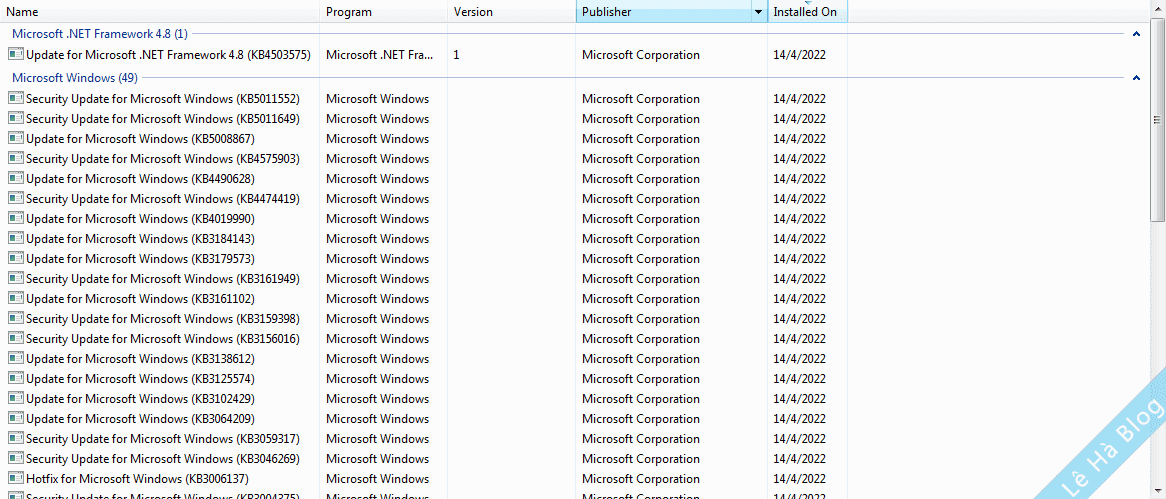The height and width of the screenshot is (499, 1166).
Task: Select Update for Microsoft Windows (KB3102429)
Action: coord(141,399)
